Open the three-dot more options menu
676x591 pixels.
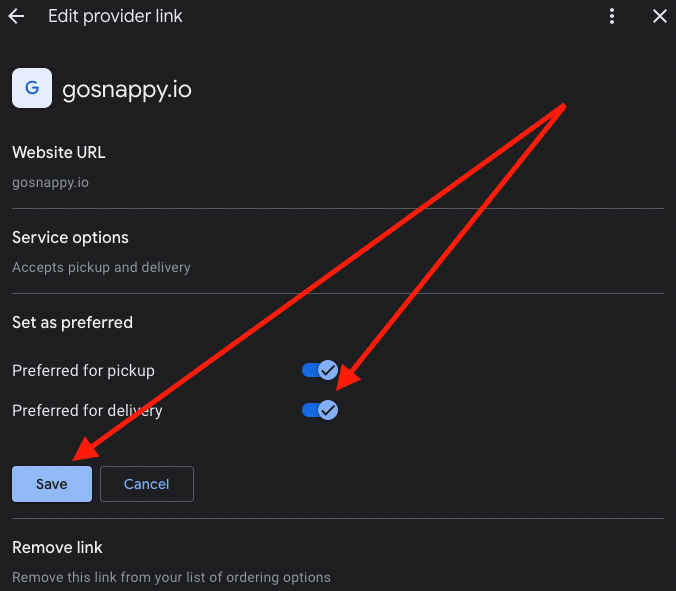612,17
